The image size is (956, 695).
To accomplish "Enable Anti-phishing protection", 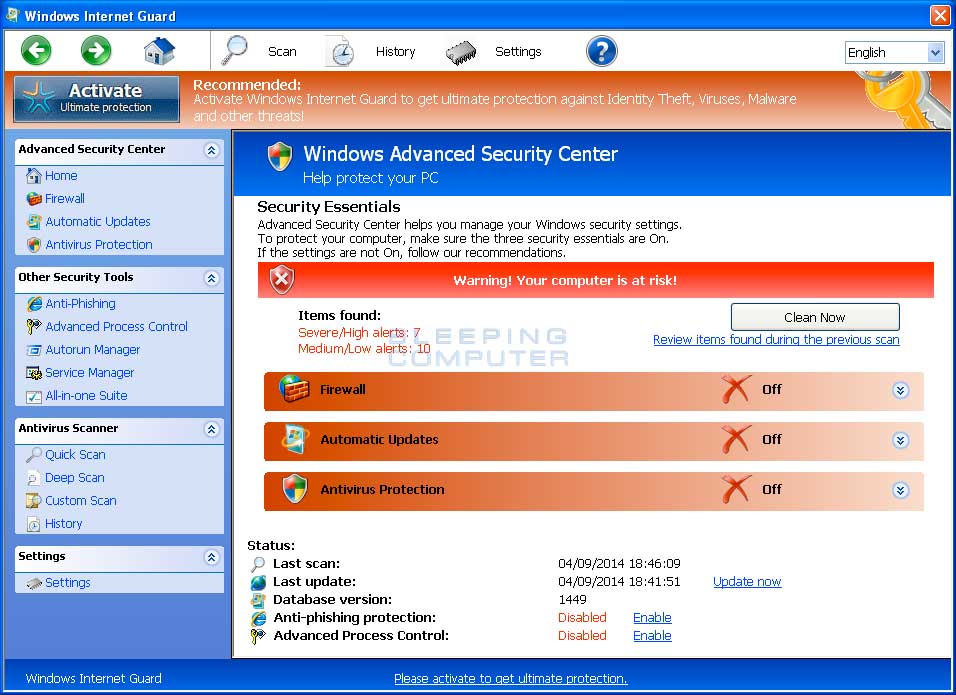I will (x=651, y=617).
